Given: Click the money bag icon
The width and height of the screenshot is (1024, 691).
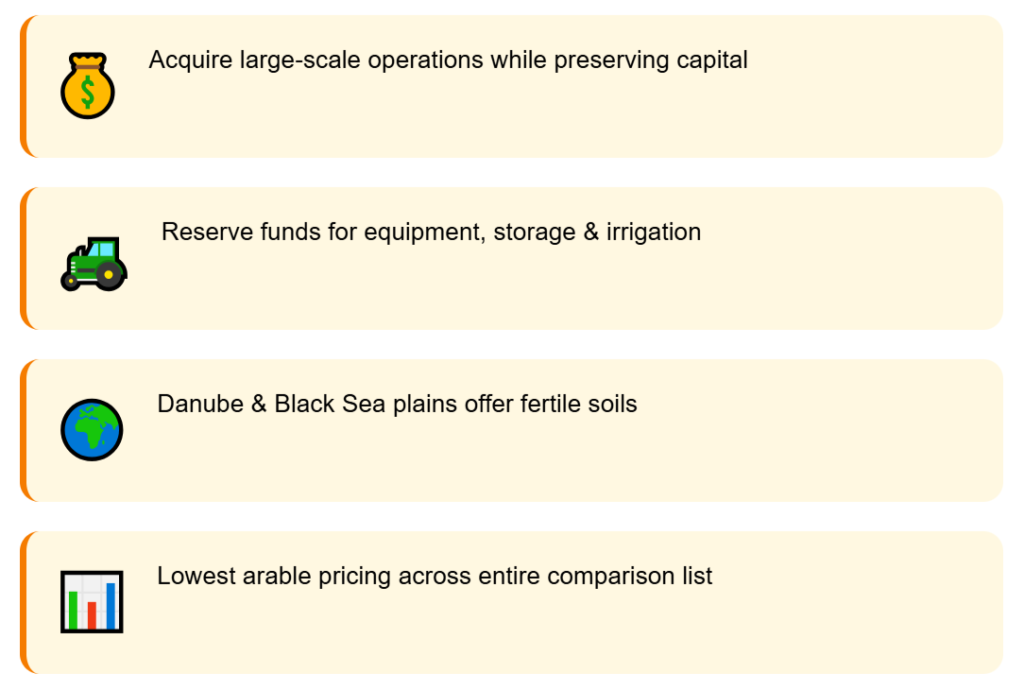Looking at the screenshot, I should pyautogui.click(x=88, y=88).
